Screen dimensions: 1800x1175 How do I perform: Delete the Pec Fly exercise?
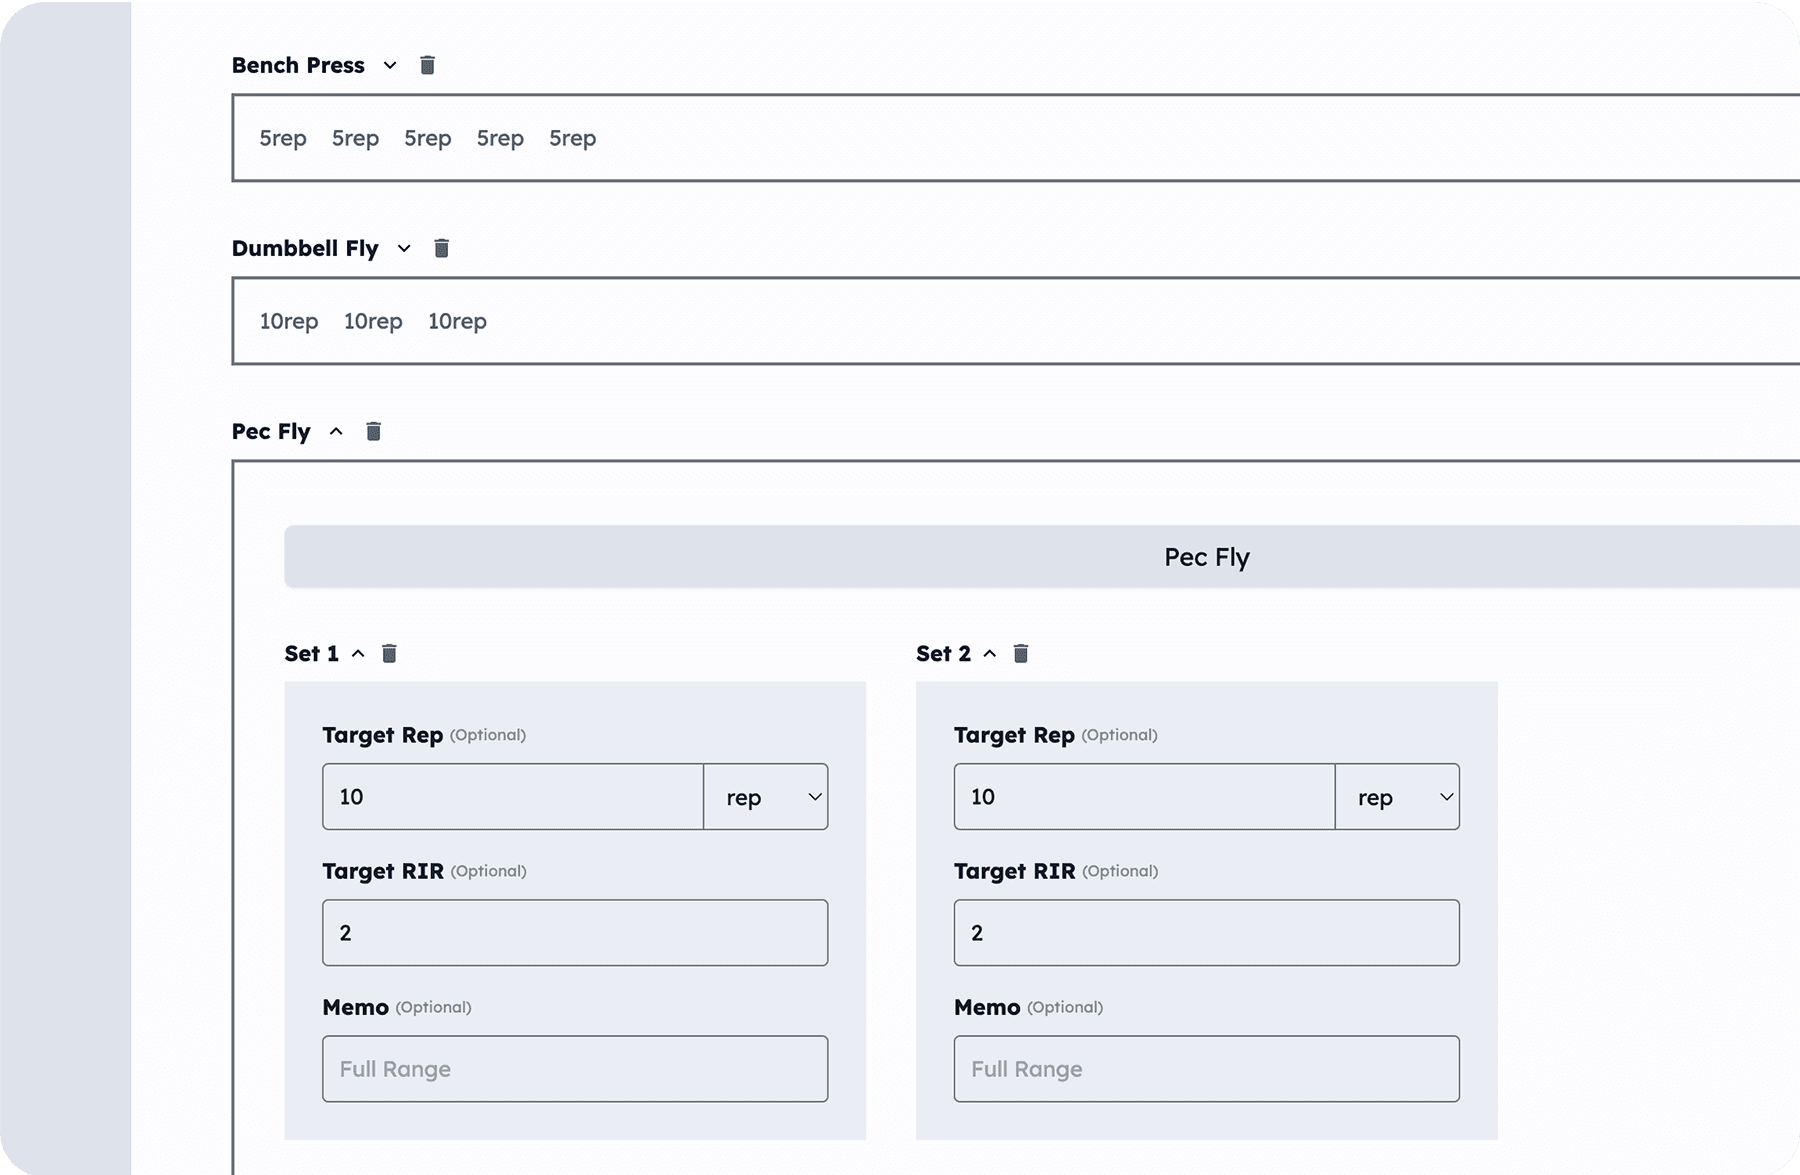[373, 431]
